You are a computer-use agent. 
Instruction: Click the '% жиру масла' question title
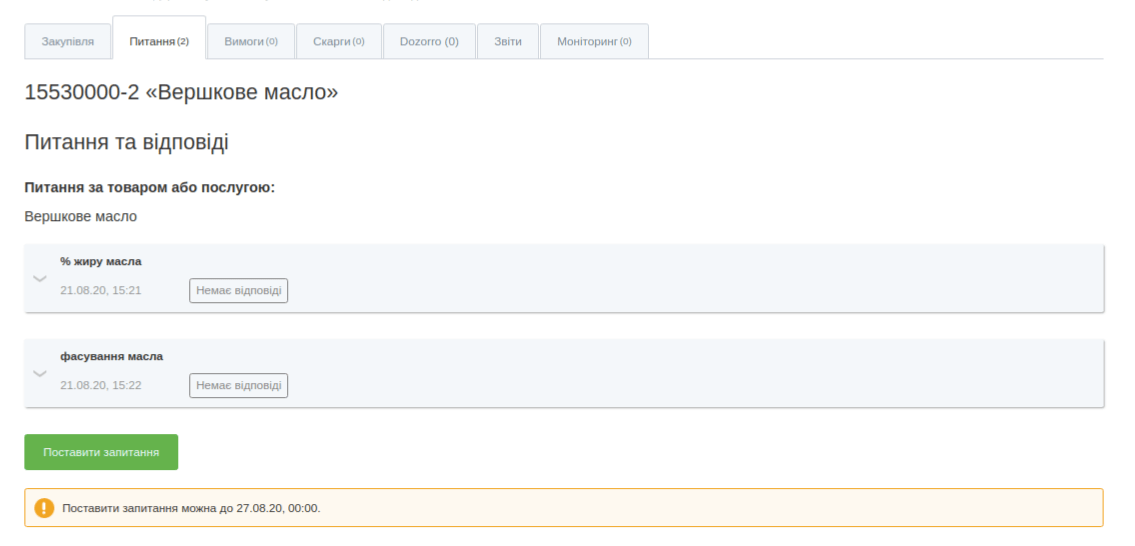[101, 262]
